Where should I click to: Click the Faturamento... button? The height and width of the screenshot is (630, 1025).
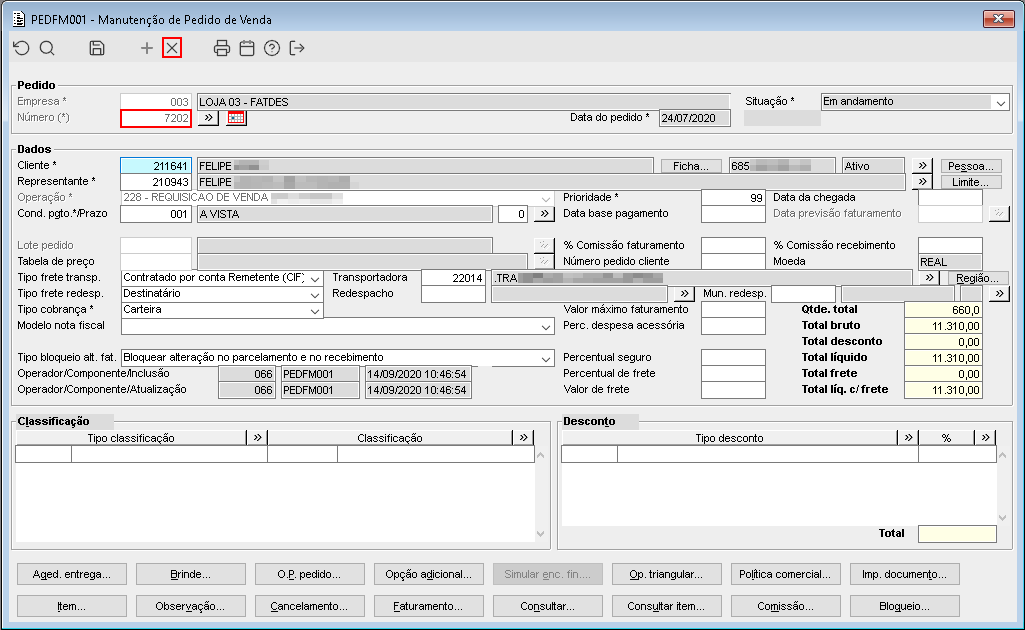pyautogui.click(x=429, y=606)
